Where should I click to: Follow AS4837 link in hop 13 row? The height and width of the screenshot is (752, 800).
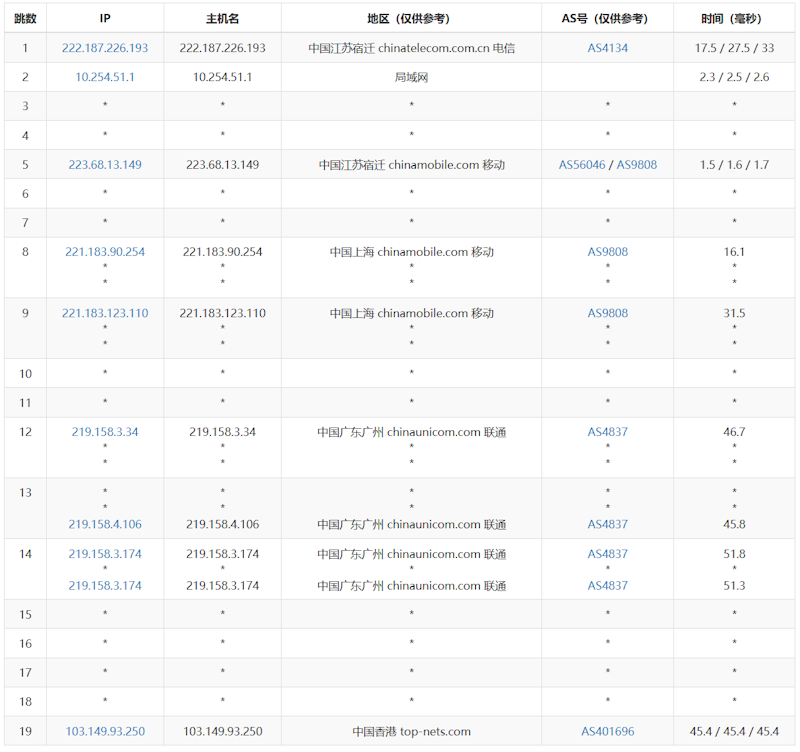(607, 524)
